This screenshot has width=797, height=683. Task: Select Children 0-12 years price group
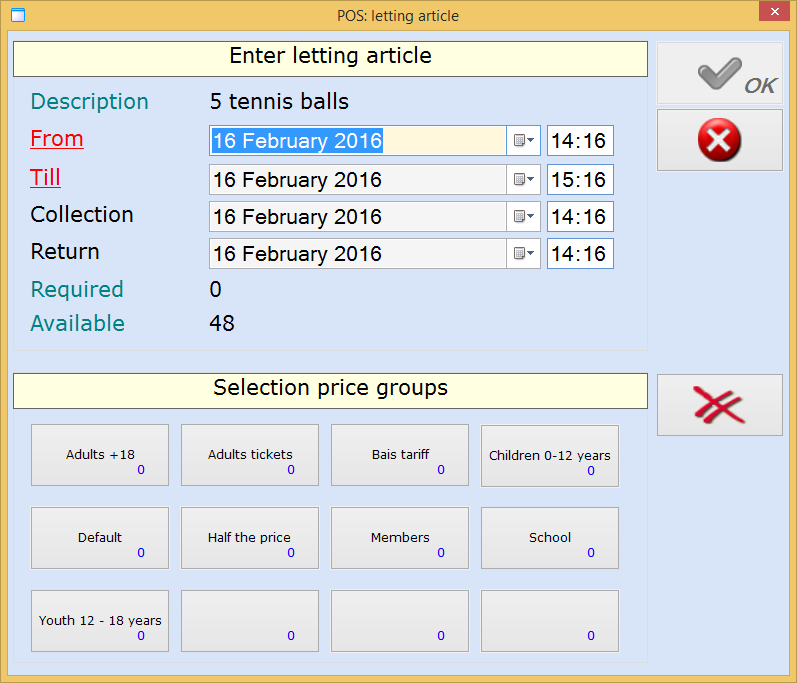point(550,456)
